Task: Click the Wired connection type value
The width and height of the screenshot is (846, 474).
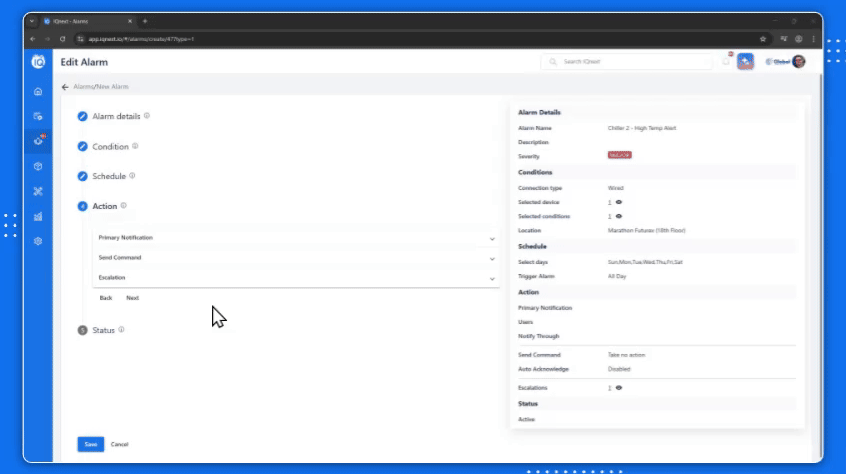Action: [615, 188]
